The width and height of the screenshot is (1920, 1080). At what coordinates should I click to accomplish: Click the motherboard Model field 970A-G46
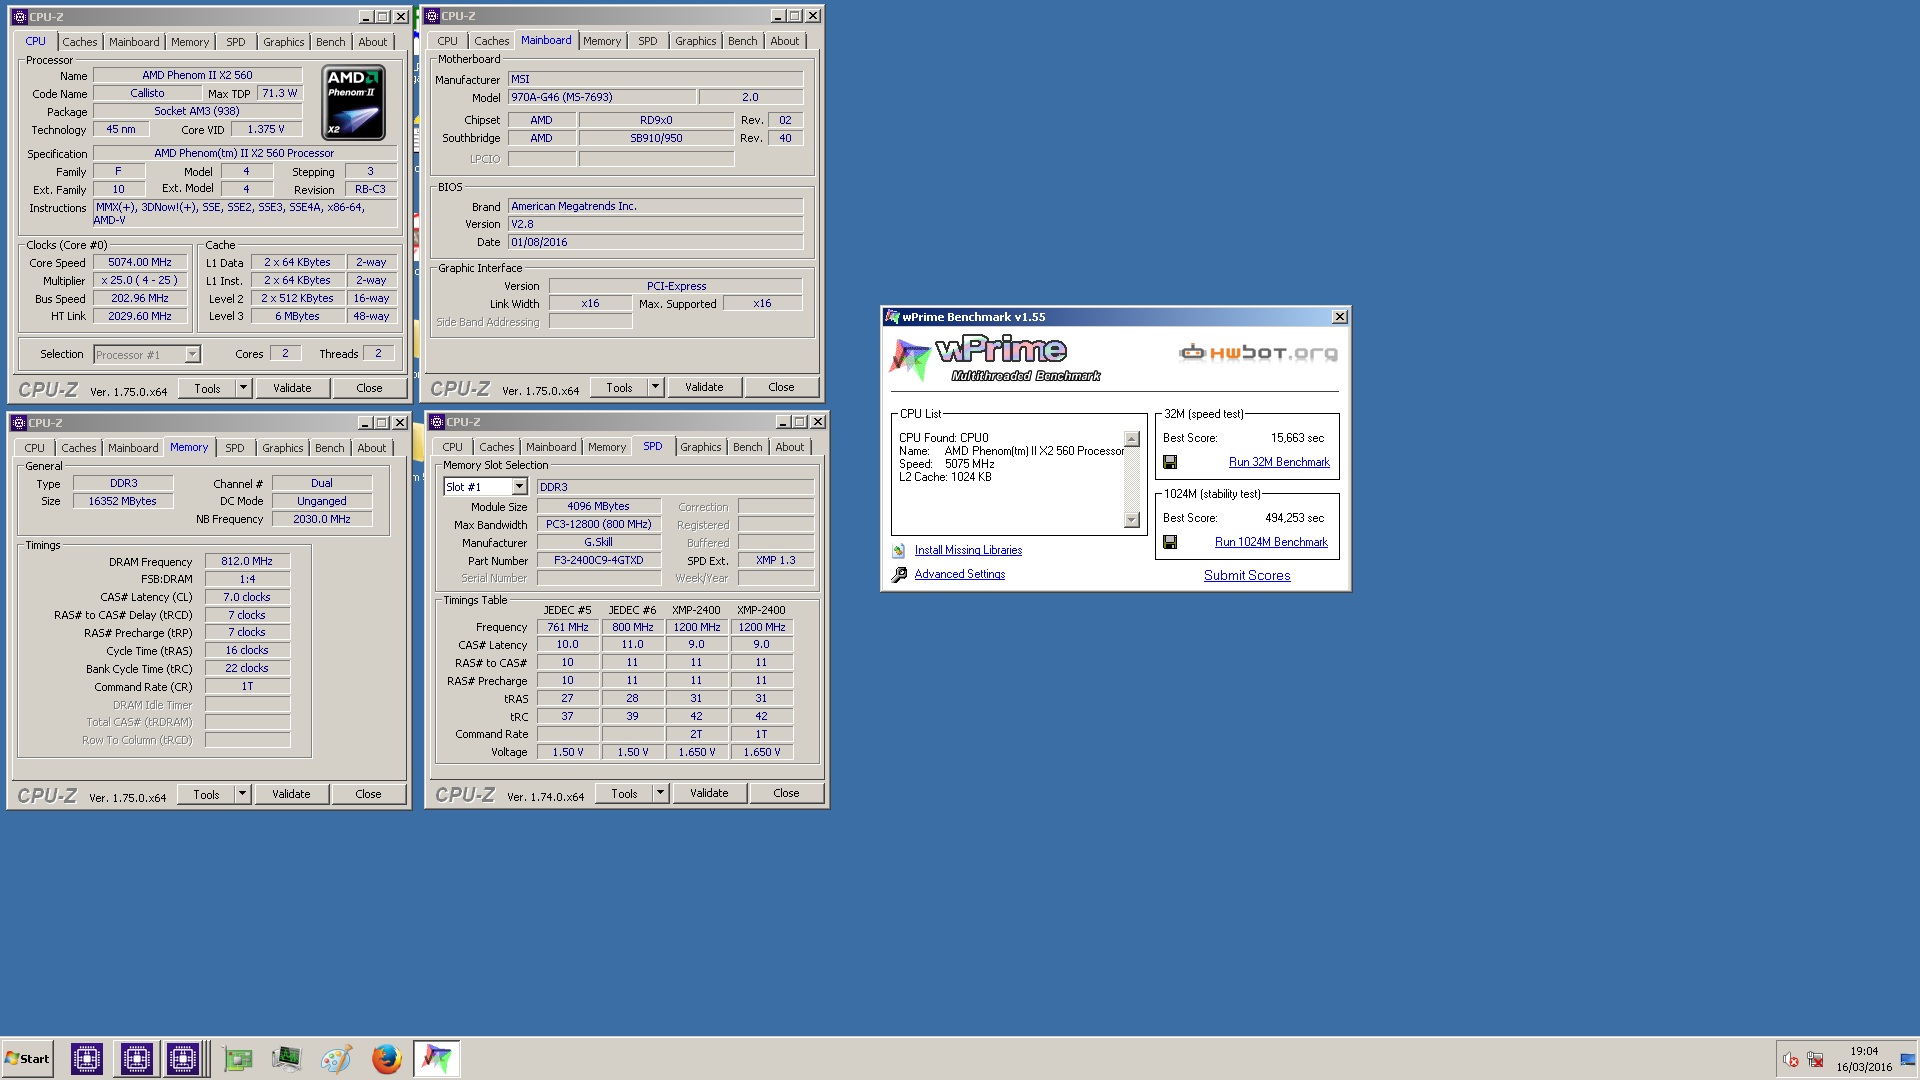tap(602, 97)
